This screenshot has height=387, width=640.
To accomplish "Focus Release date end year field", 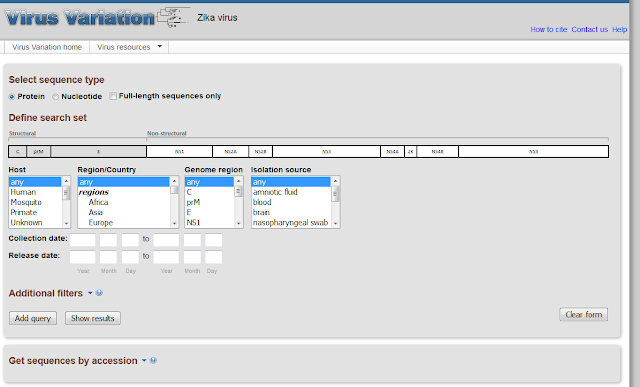I will point(166,257).
